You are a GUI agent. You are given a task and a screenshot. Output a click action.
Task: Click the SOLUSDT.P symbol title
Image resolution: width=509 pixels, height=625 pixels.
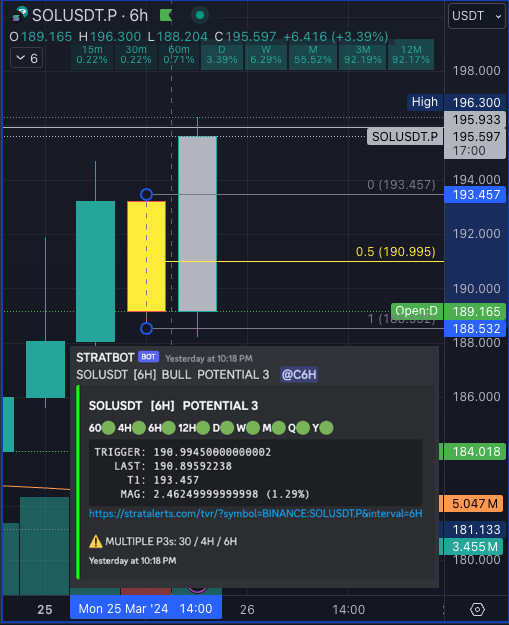click(75, 16)
